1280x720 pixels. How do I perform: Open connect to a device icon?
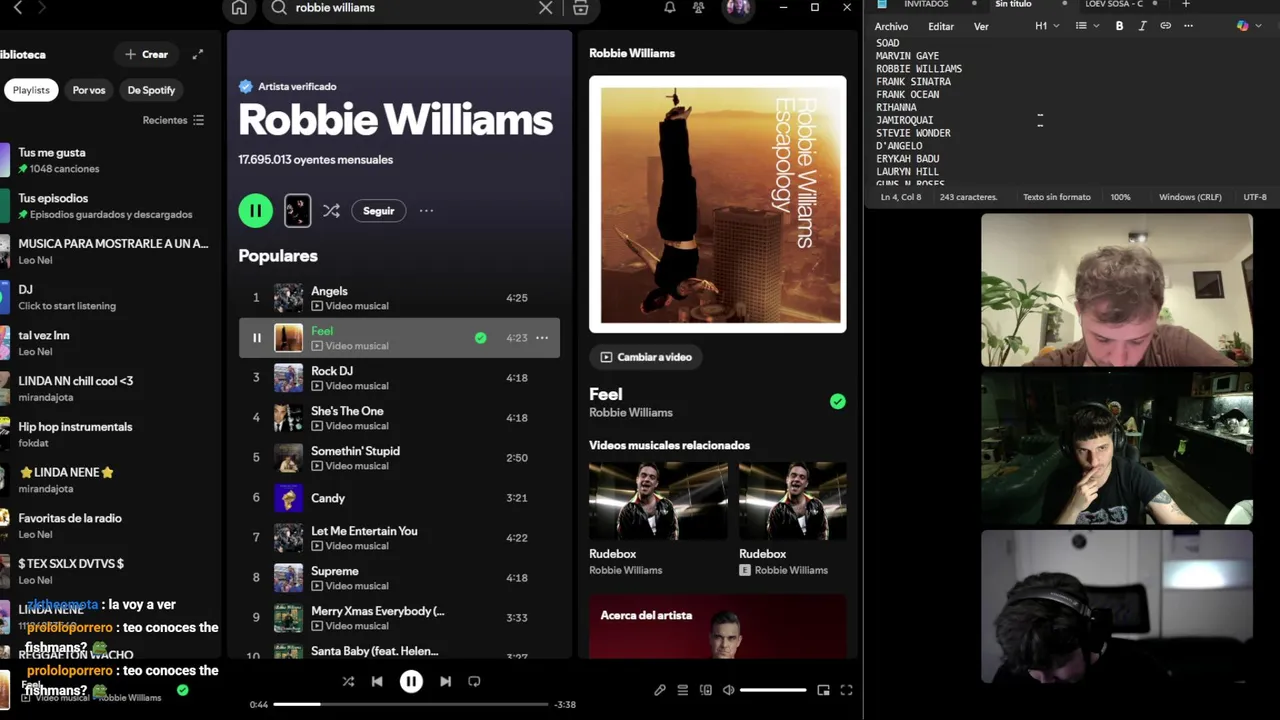[x=706, y=690]
